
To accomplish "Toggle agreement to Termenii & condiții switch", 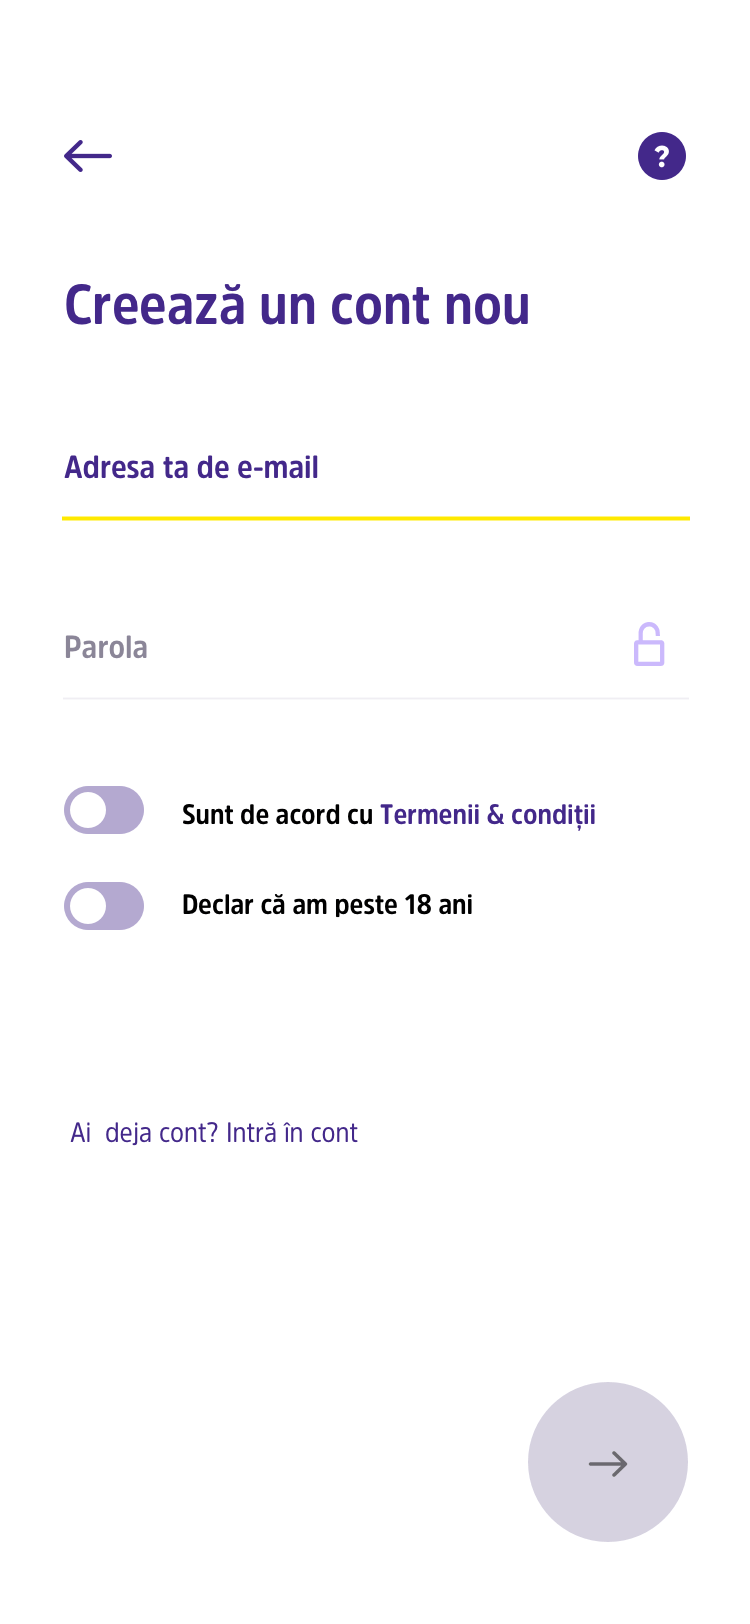I will point(104,810).
